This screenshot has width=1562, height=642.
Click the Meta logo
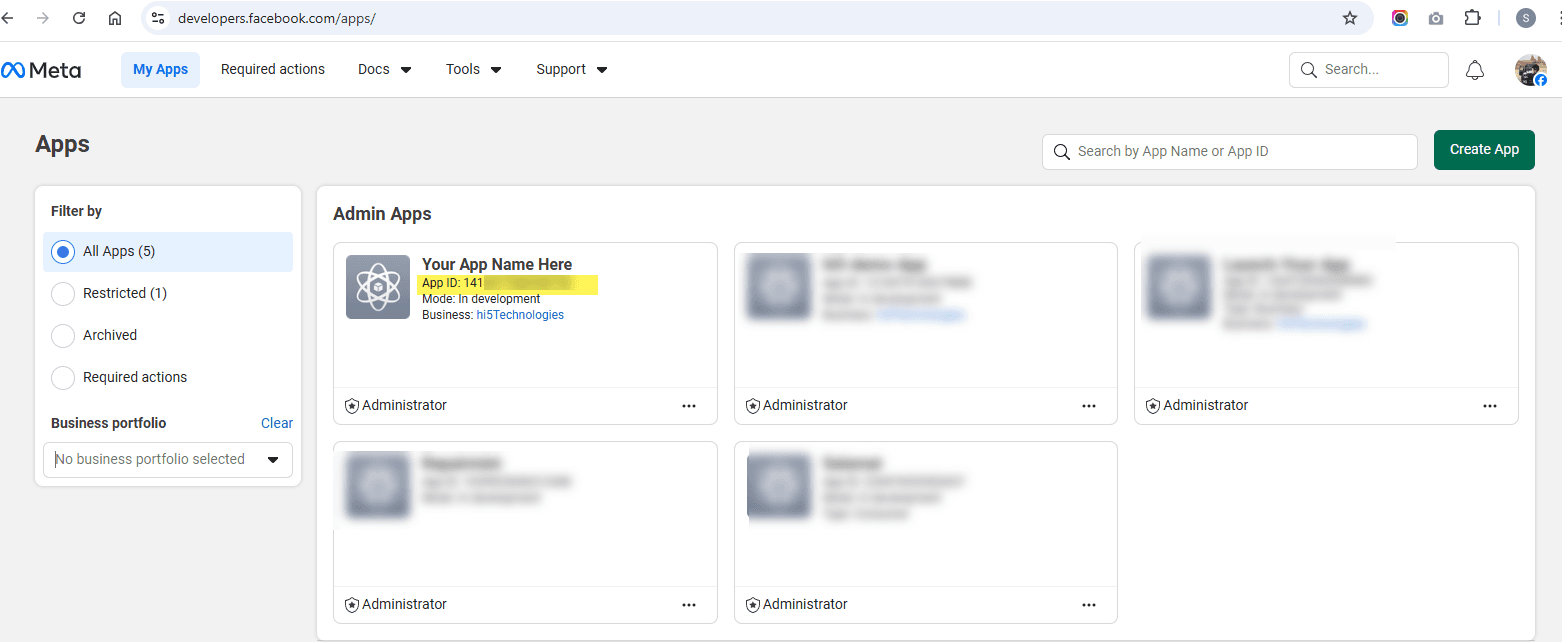[x=41, y=70]
